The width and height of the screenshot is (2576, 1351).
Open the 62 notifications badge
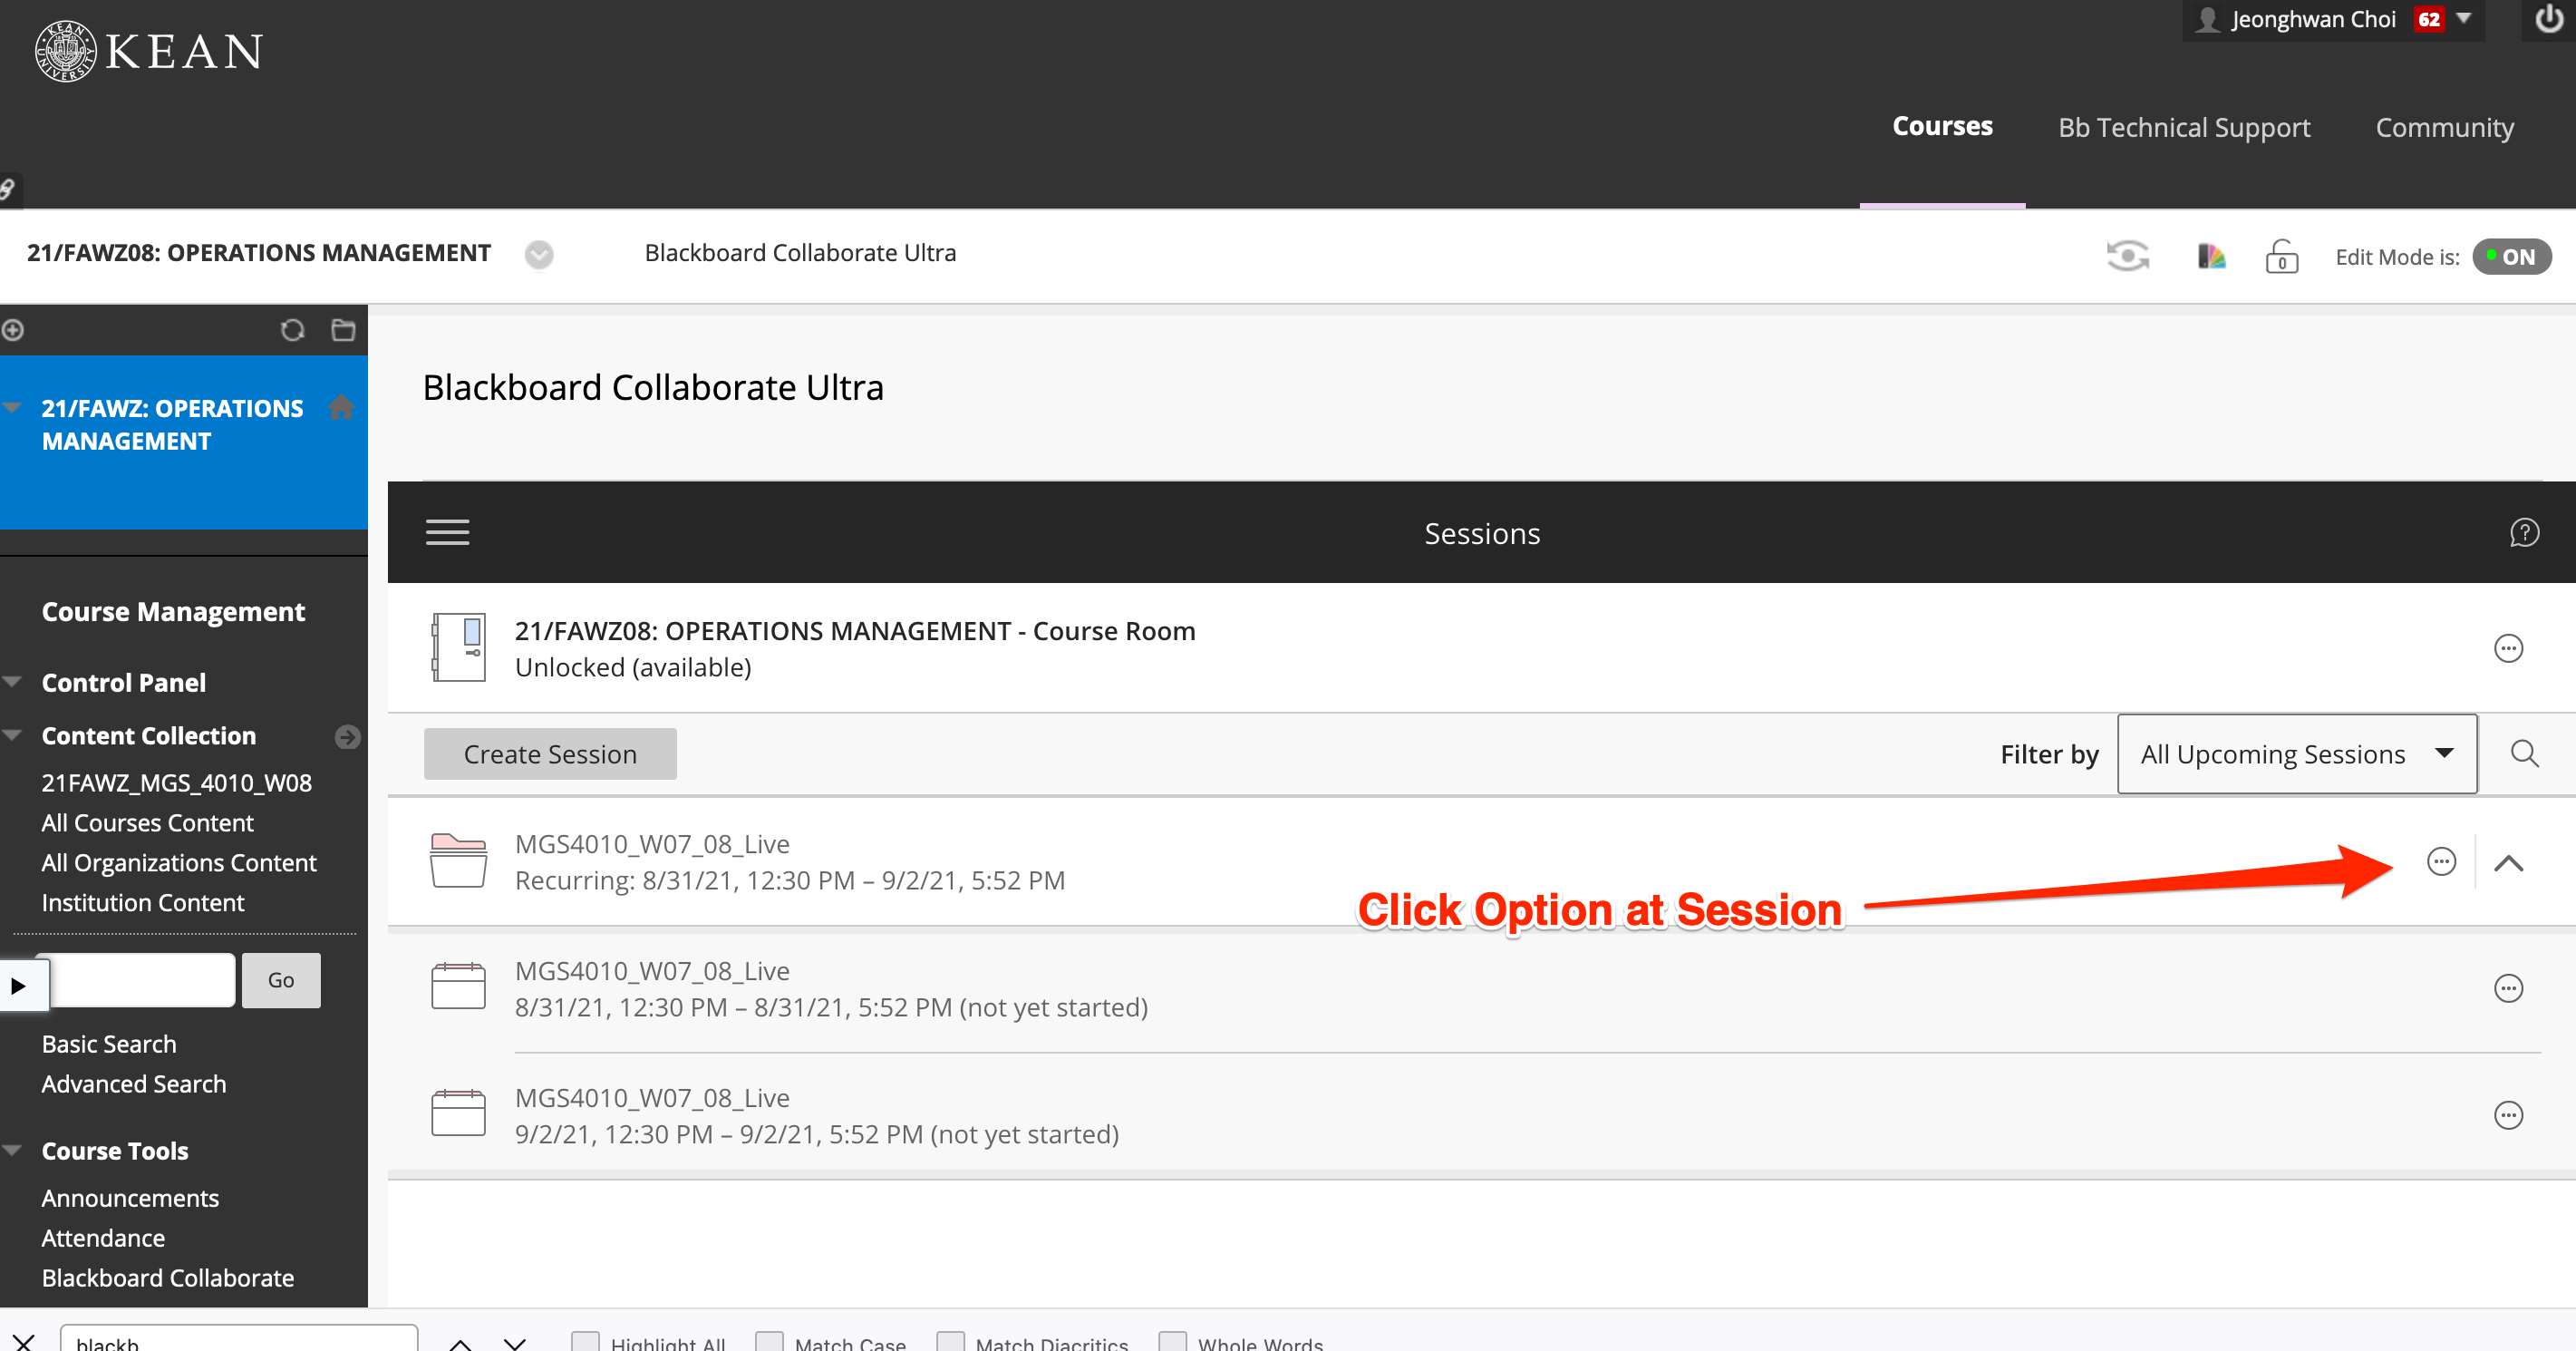[2429, 19]
